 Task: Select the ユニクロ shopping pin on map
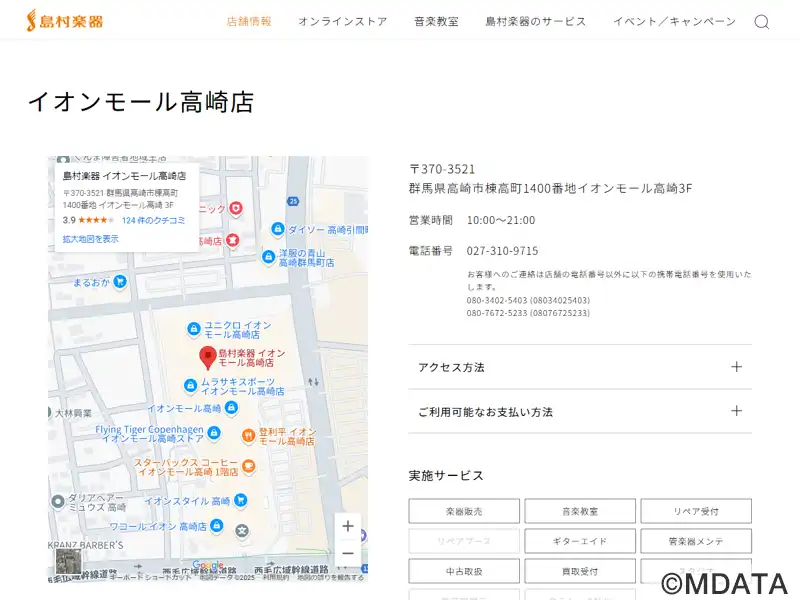click(x=193, y=329)
